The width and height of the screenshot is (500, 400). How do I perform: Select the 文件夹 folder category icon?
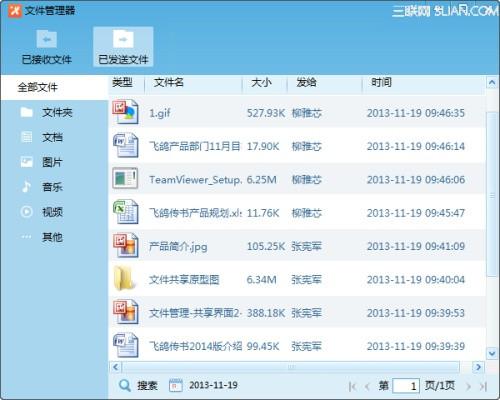click(26, 112)
